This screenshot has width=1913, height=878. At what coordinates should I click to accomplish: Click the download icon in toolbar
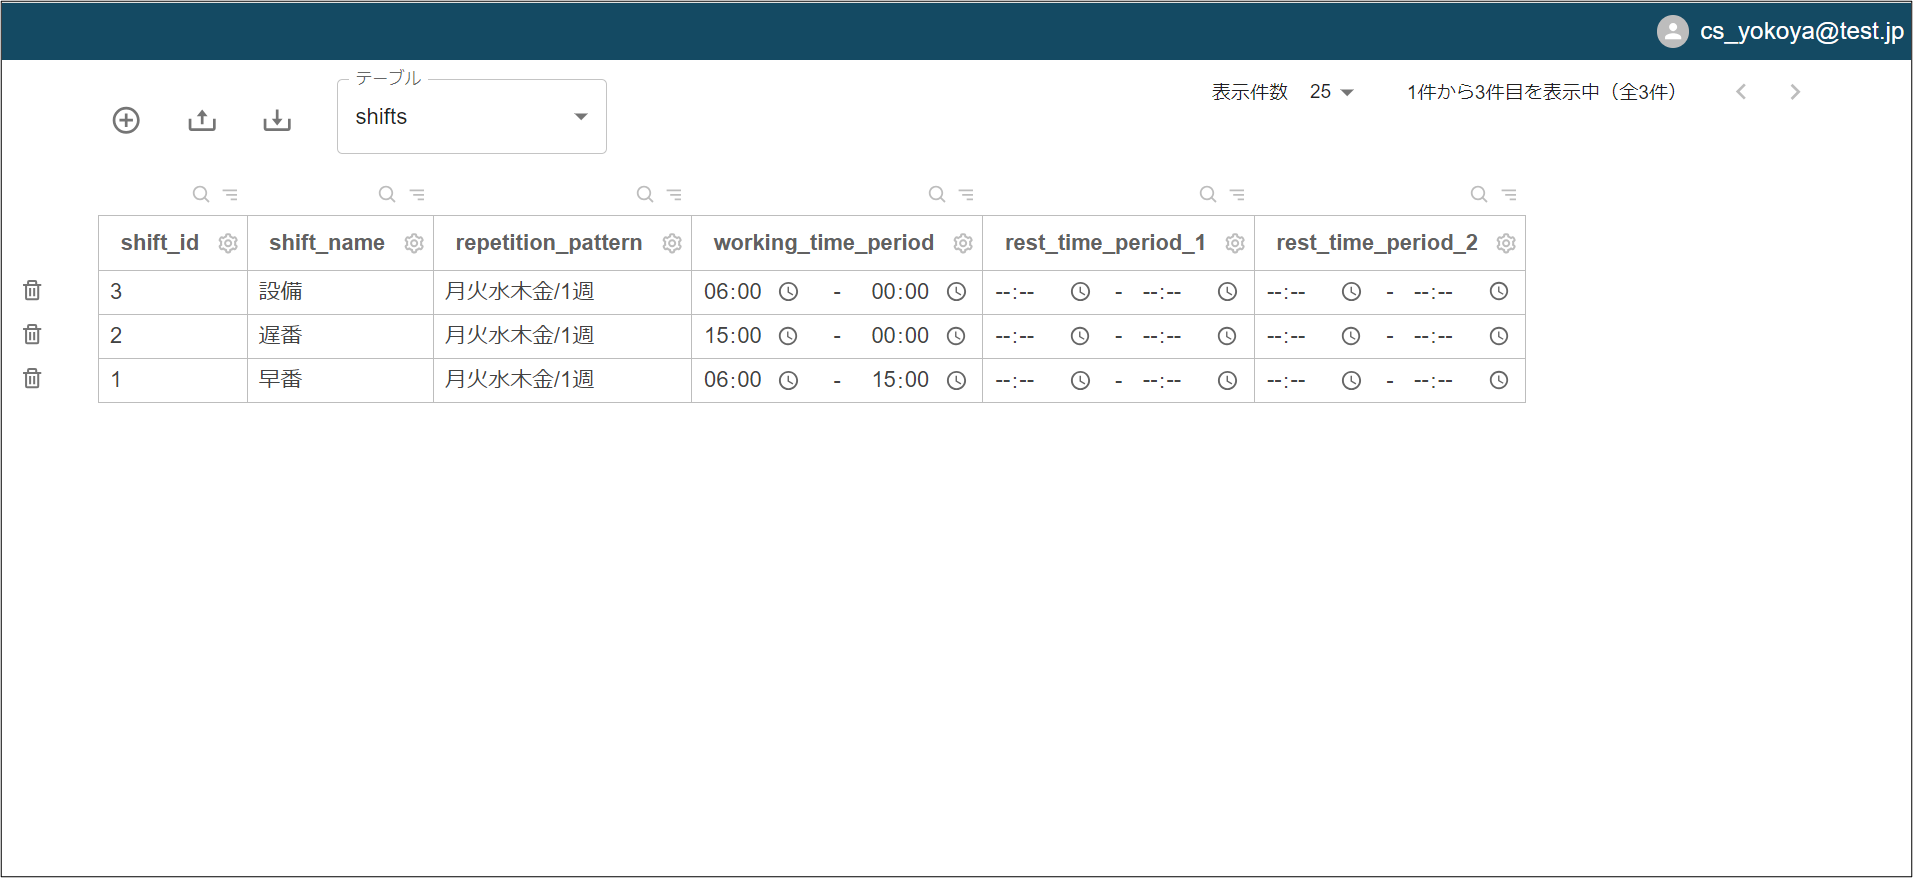[277, 120]
